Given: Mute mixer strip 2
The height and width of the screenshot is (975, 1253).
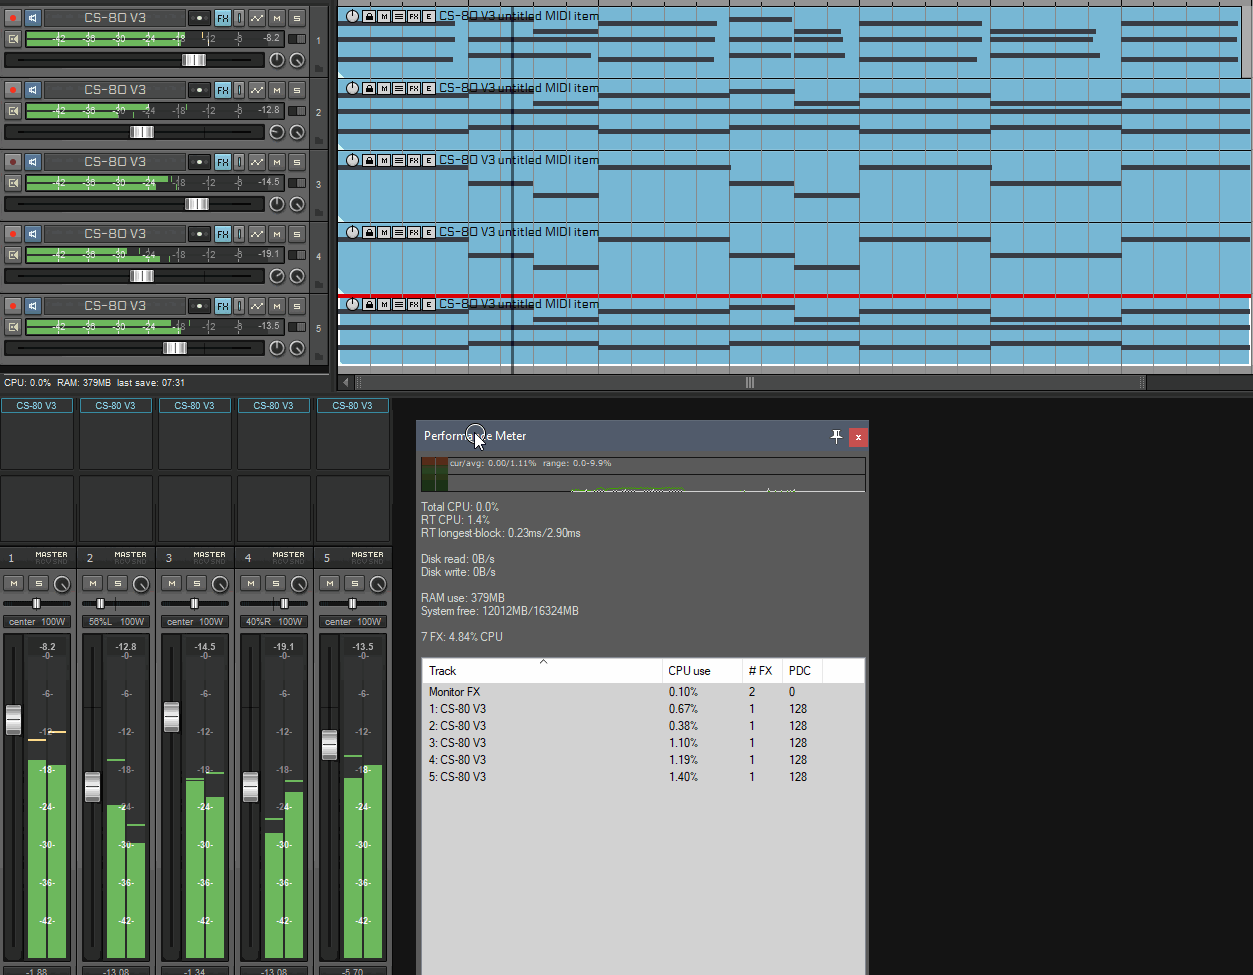Looking at the screenshot, I should [93, 583].
